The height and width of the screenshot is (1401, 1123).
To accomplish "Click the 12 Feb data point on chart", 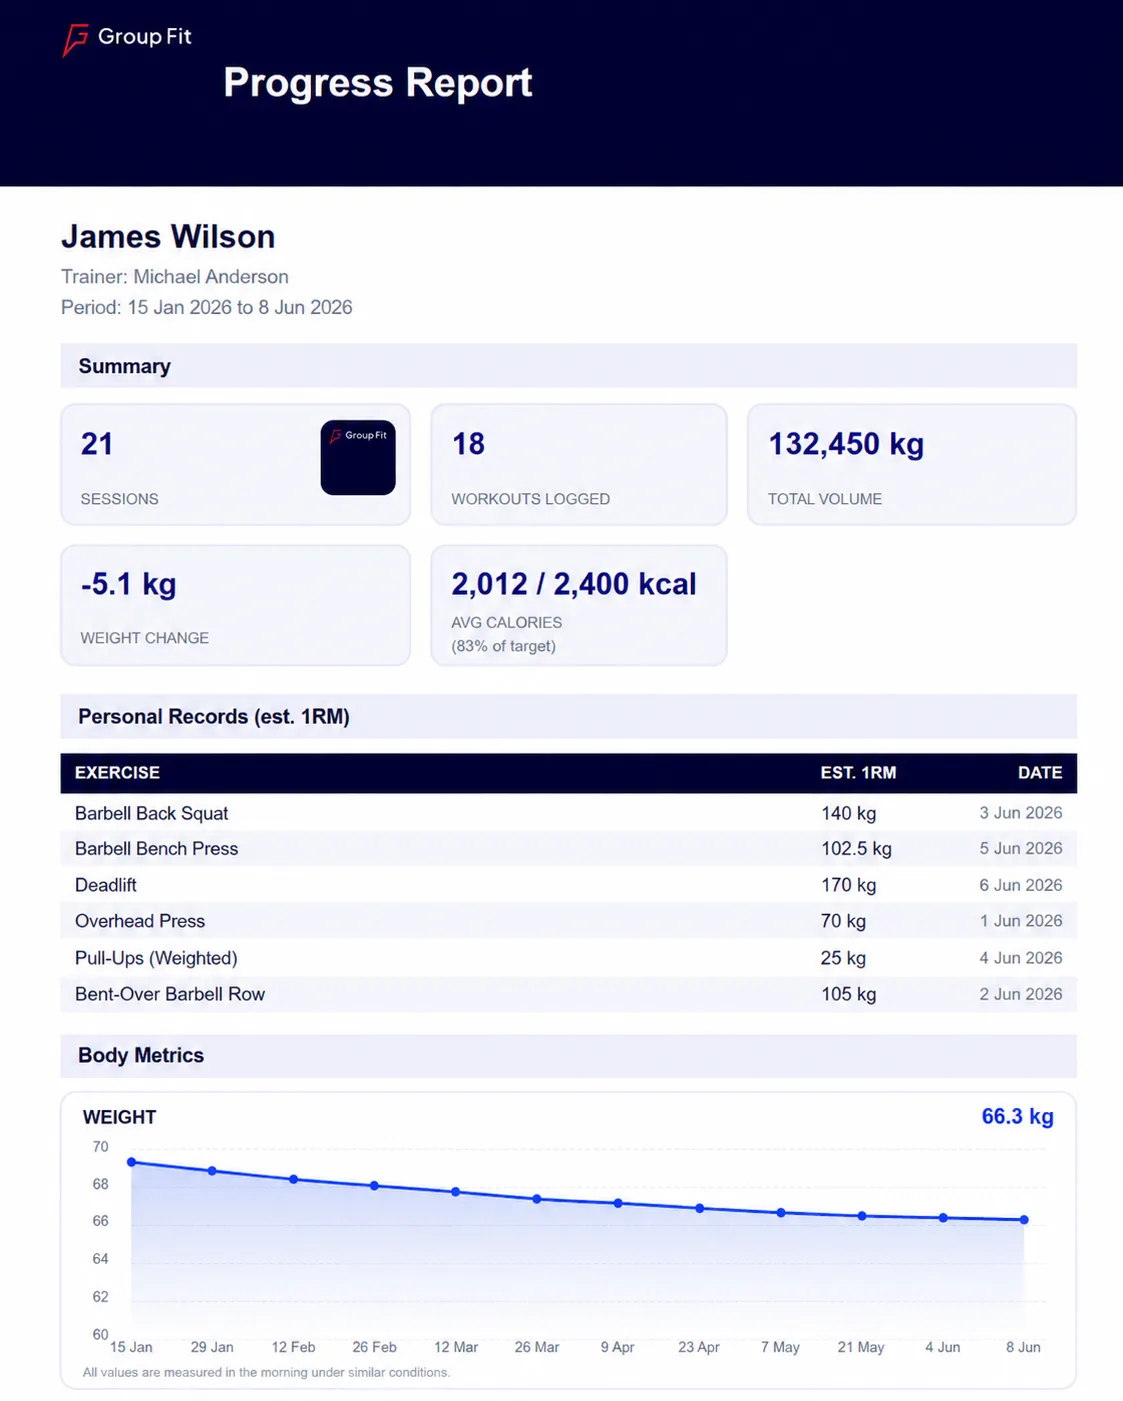I will [x=293, y=1179].
